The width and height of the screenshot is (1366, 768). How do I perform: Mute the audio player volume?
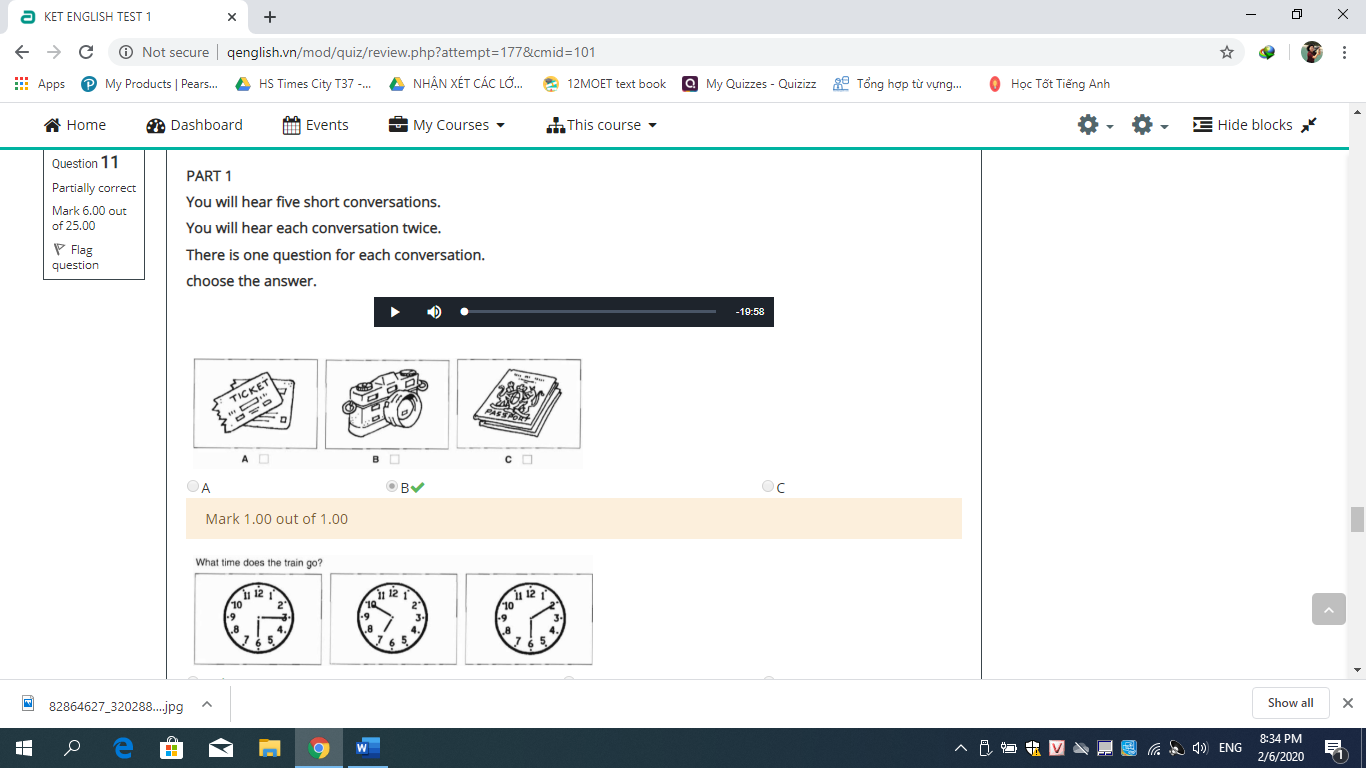tap(434, 312)
